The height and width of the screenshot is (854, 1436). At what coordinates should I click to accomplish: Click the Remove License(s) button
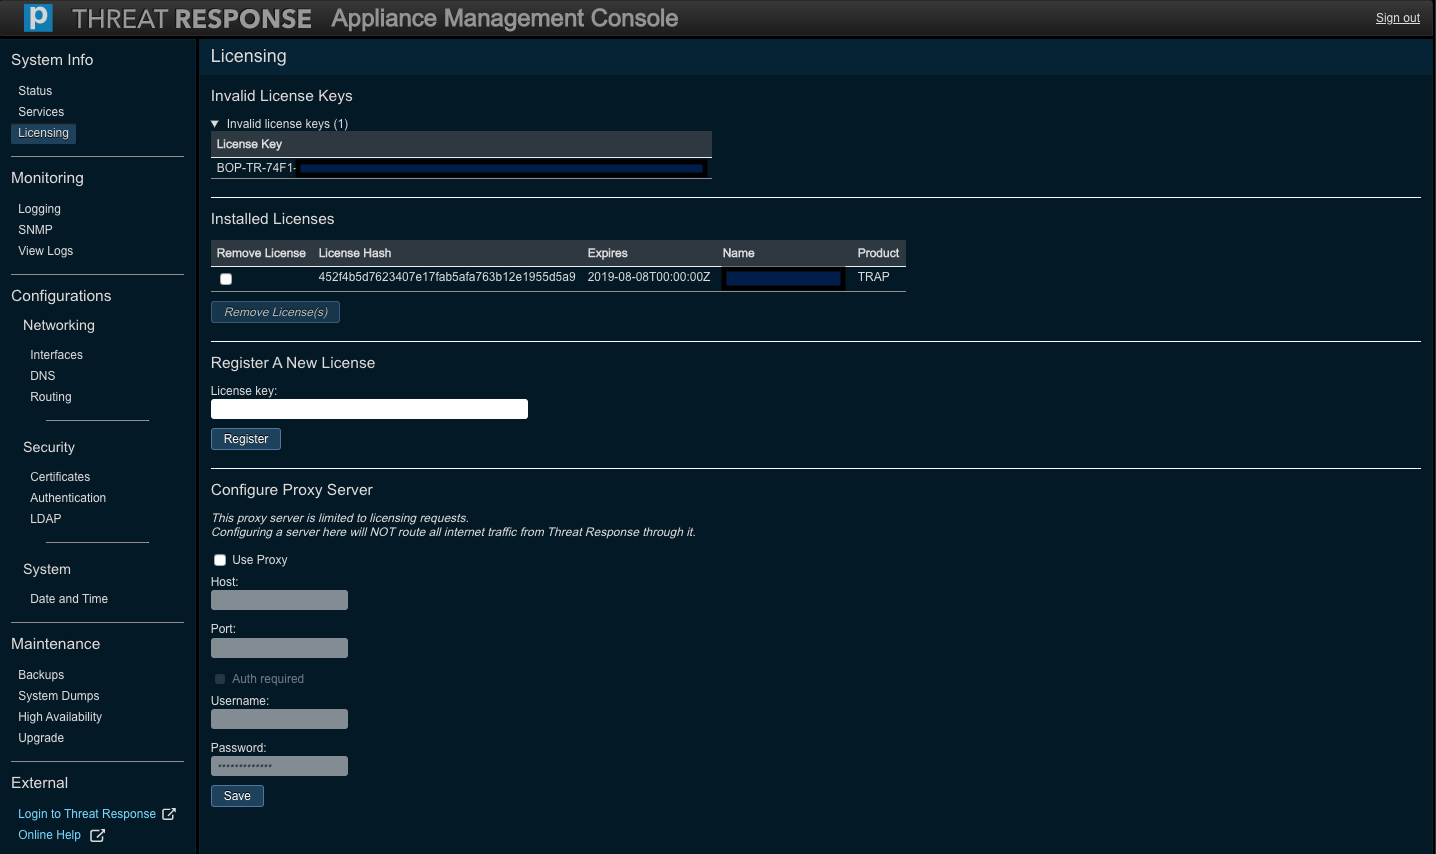tap(276, 312)
